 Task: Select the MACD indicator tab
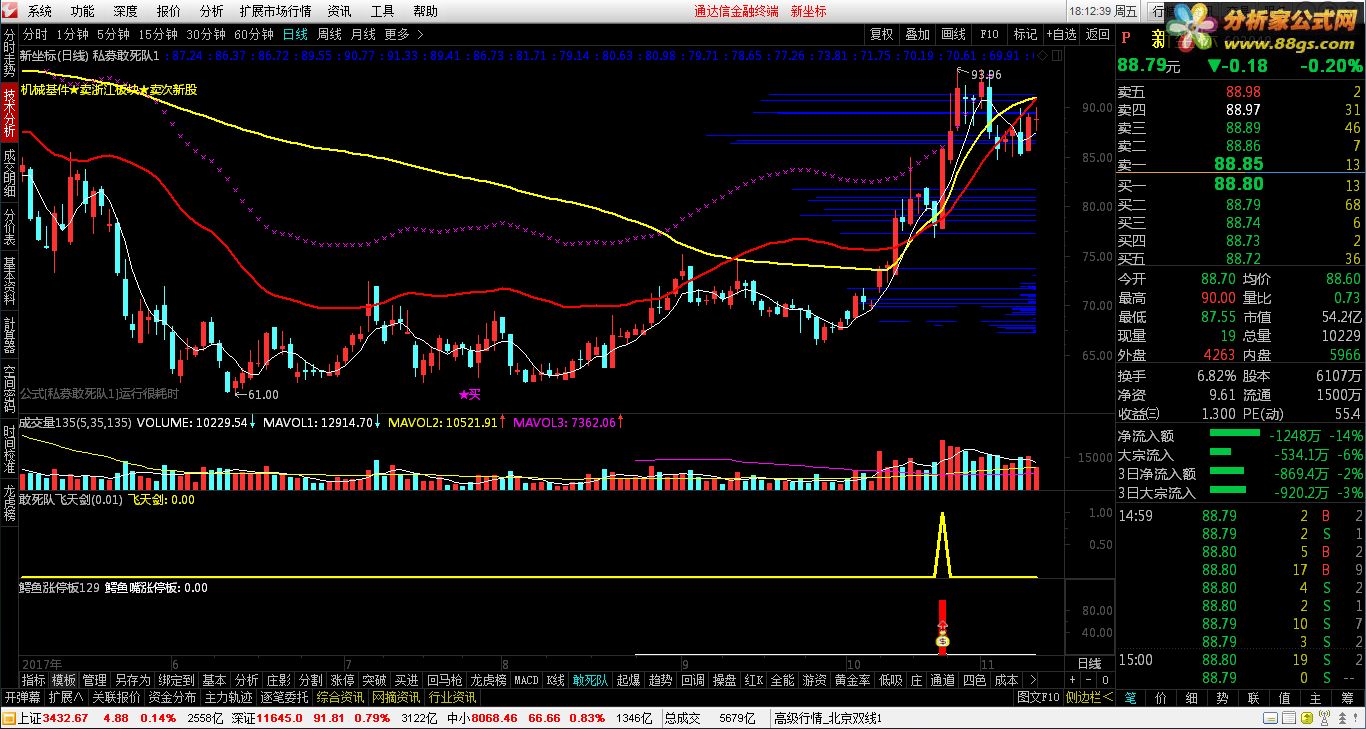526,680
